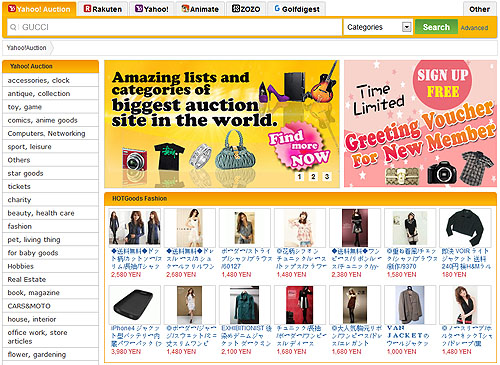The width and height of the screenshot is (500, 365).
Task: Click the 3,980 YEN price text
Action: point(126,352)
